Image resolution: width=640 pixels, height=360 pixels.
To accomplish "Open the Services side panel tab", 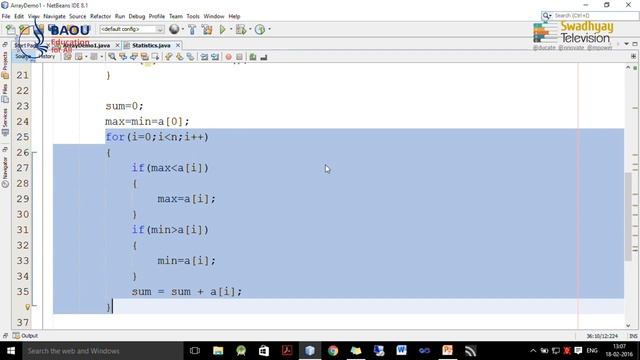I will 5,122.
